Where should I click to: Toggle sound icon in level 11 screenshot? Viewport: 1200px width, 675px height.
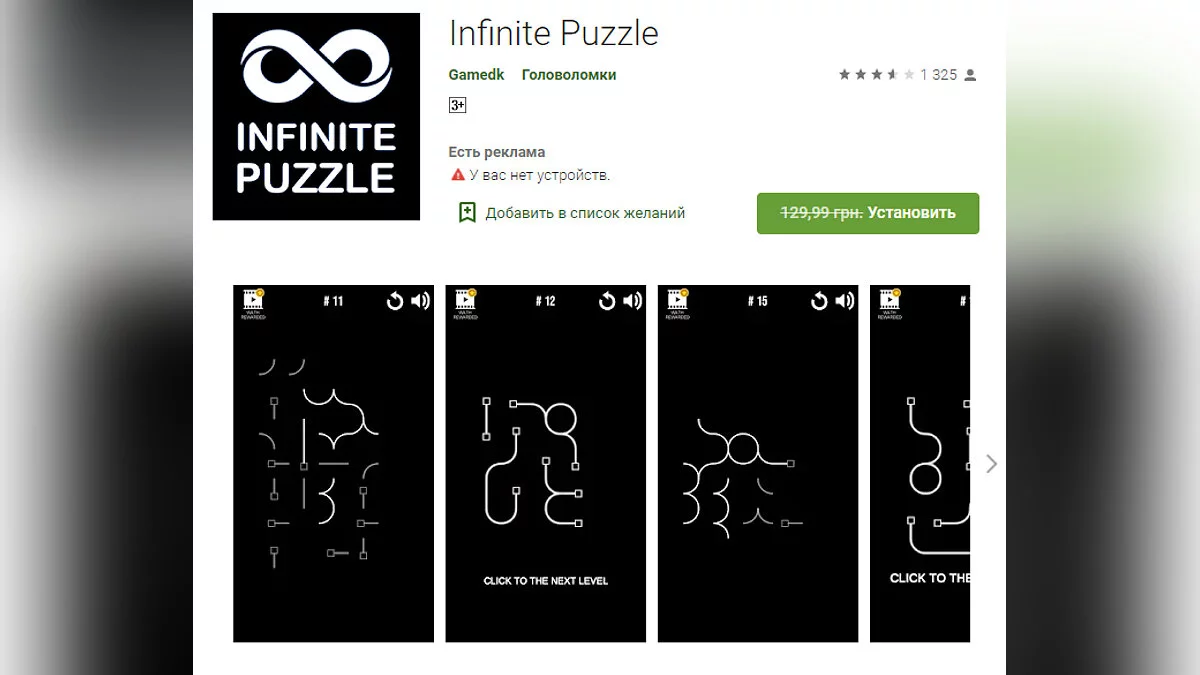pos(420,301)
